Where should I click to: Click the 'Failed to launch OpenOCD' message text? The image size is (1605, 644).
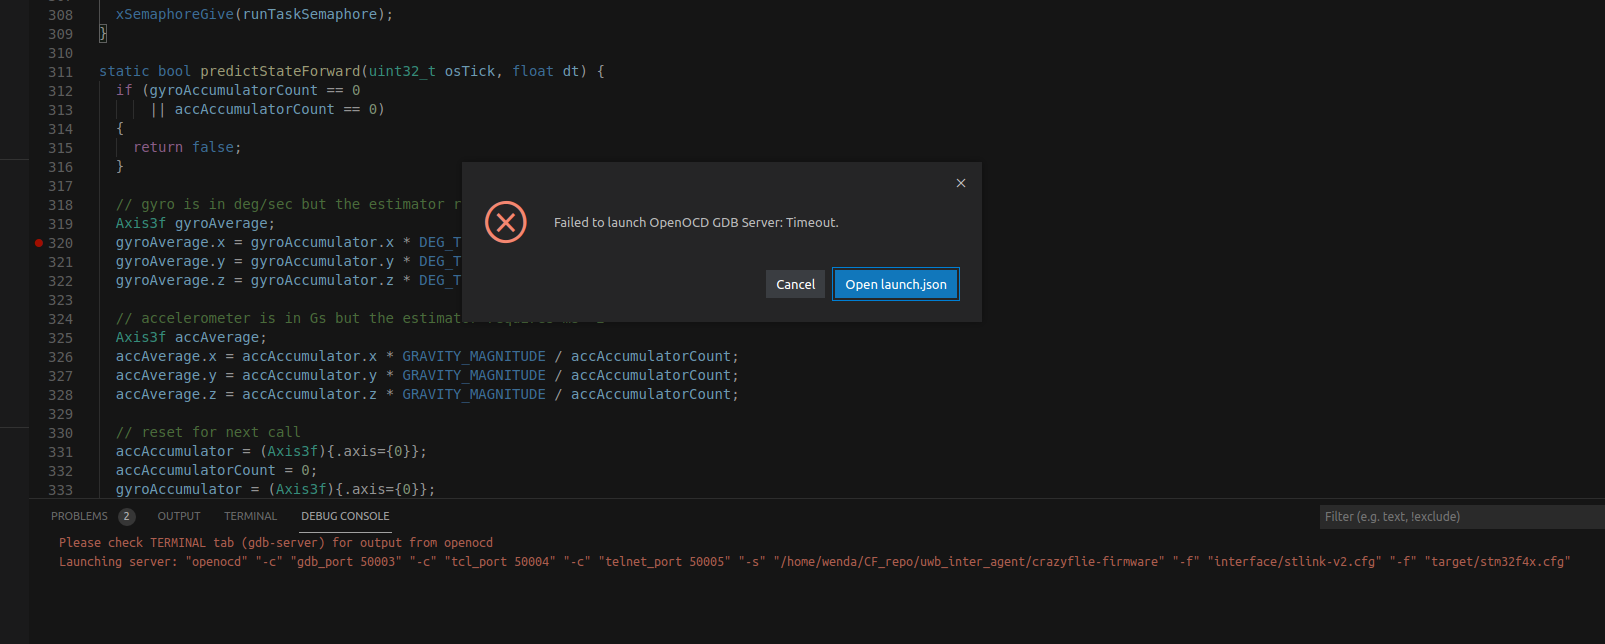coord(696,223)
